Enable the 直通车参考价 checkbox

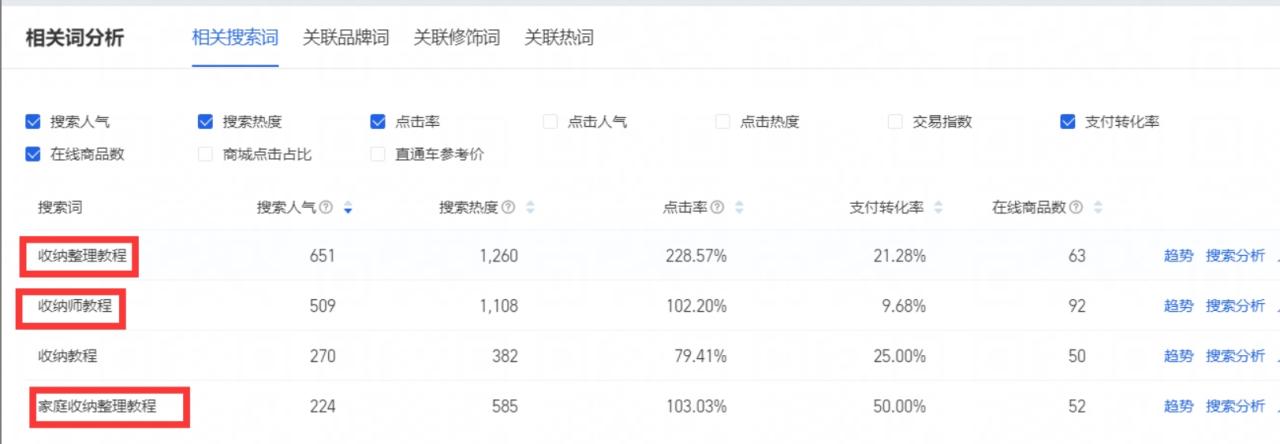[378, 154]
